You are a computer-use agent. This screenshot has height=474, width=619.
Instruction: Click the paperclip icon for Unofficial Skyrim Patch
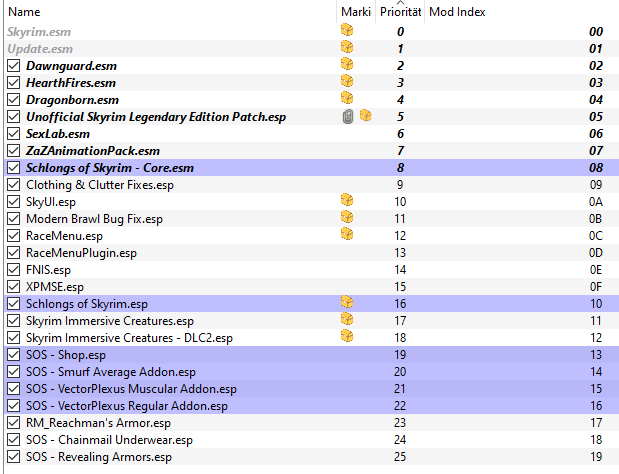click(348, 116)
